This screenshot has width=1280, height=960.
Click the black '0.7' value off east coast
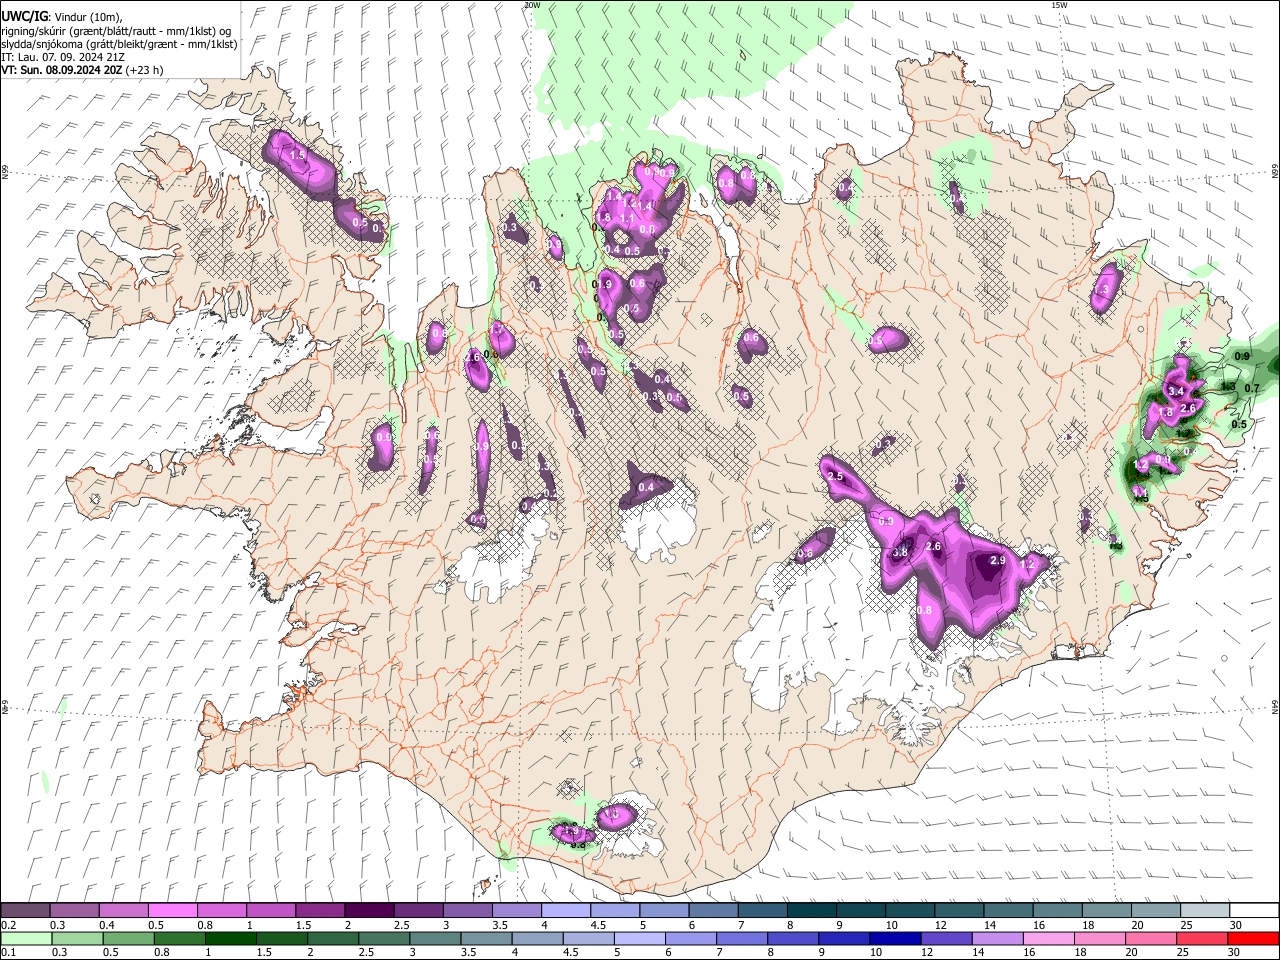pos(1251,387)
